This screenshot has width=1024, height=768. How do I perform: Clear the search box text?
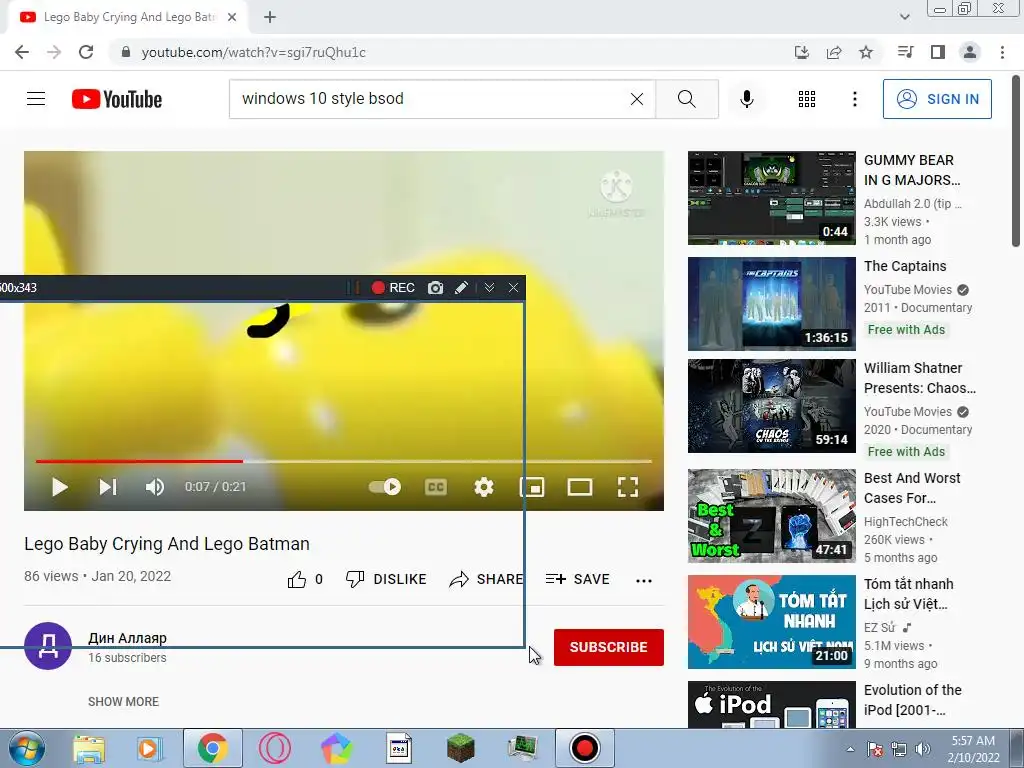pos(637,99)
